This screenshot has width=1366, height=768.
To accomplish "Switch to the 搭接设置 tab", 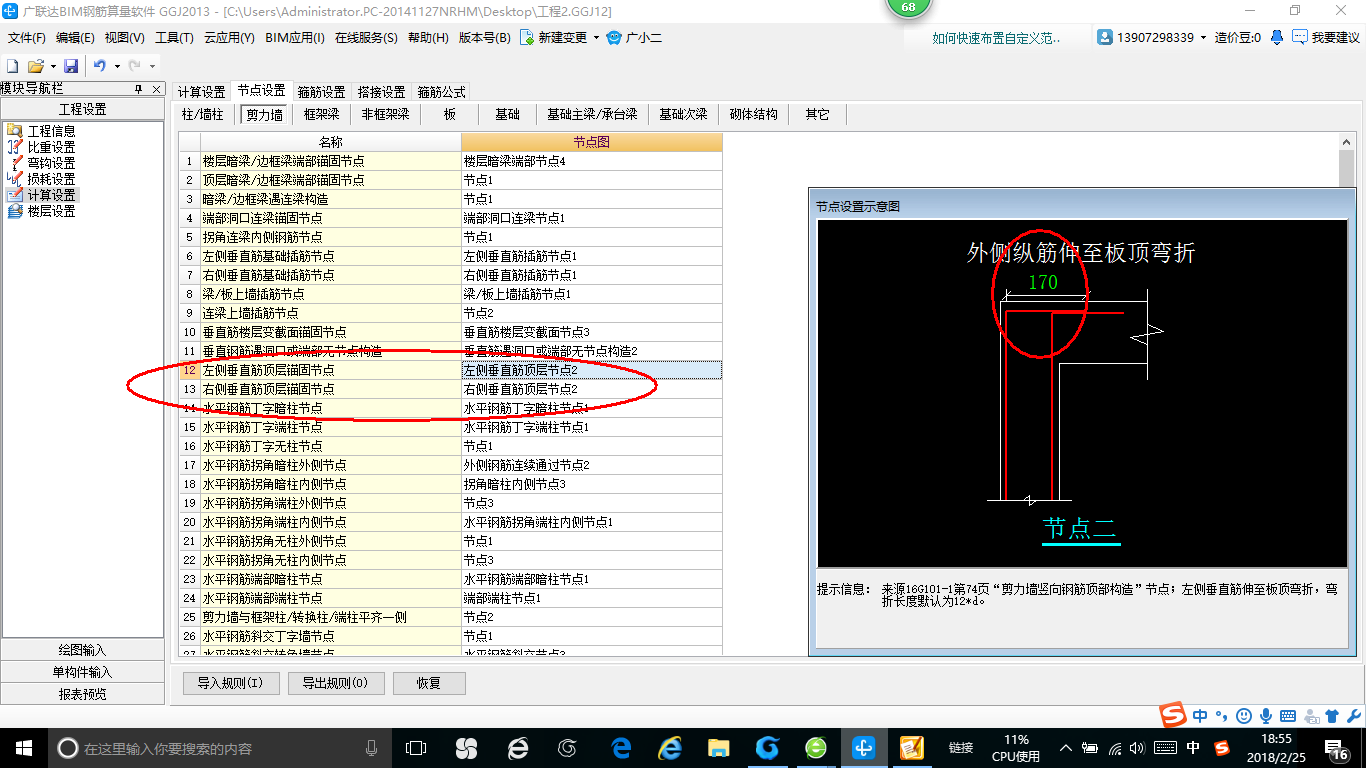I will coord(382,92).
